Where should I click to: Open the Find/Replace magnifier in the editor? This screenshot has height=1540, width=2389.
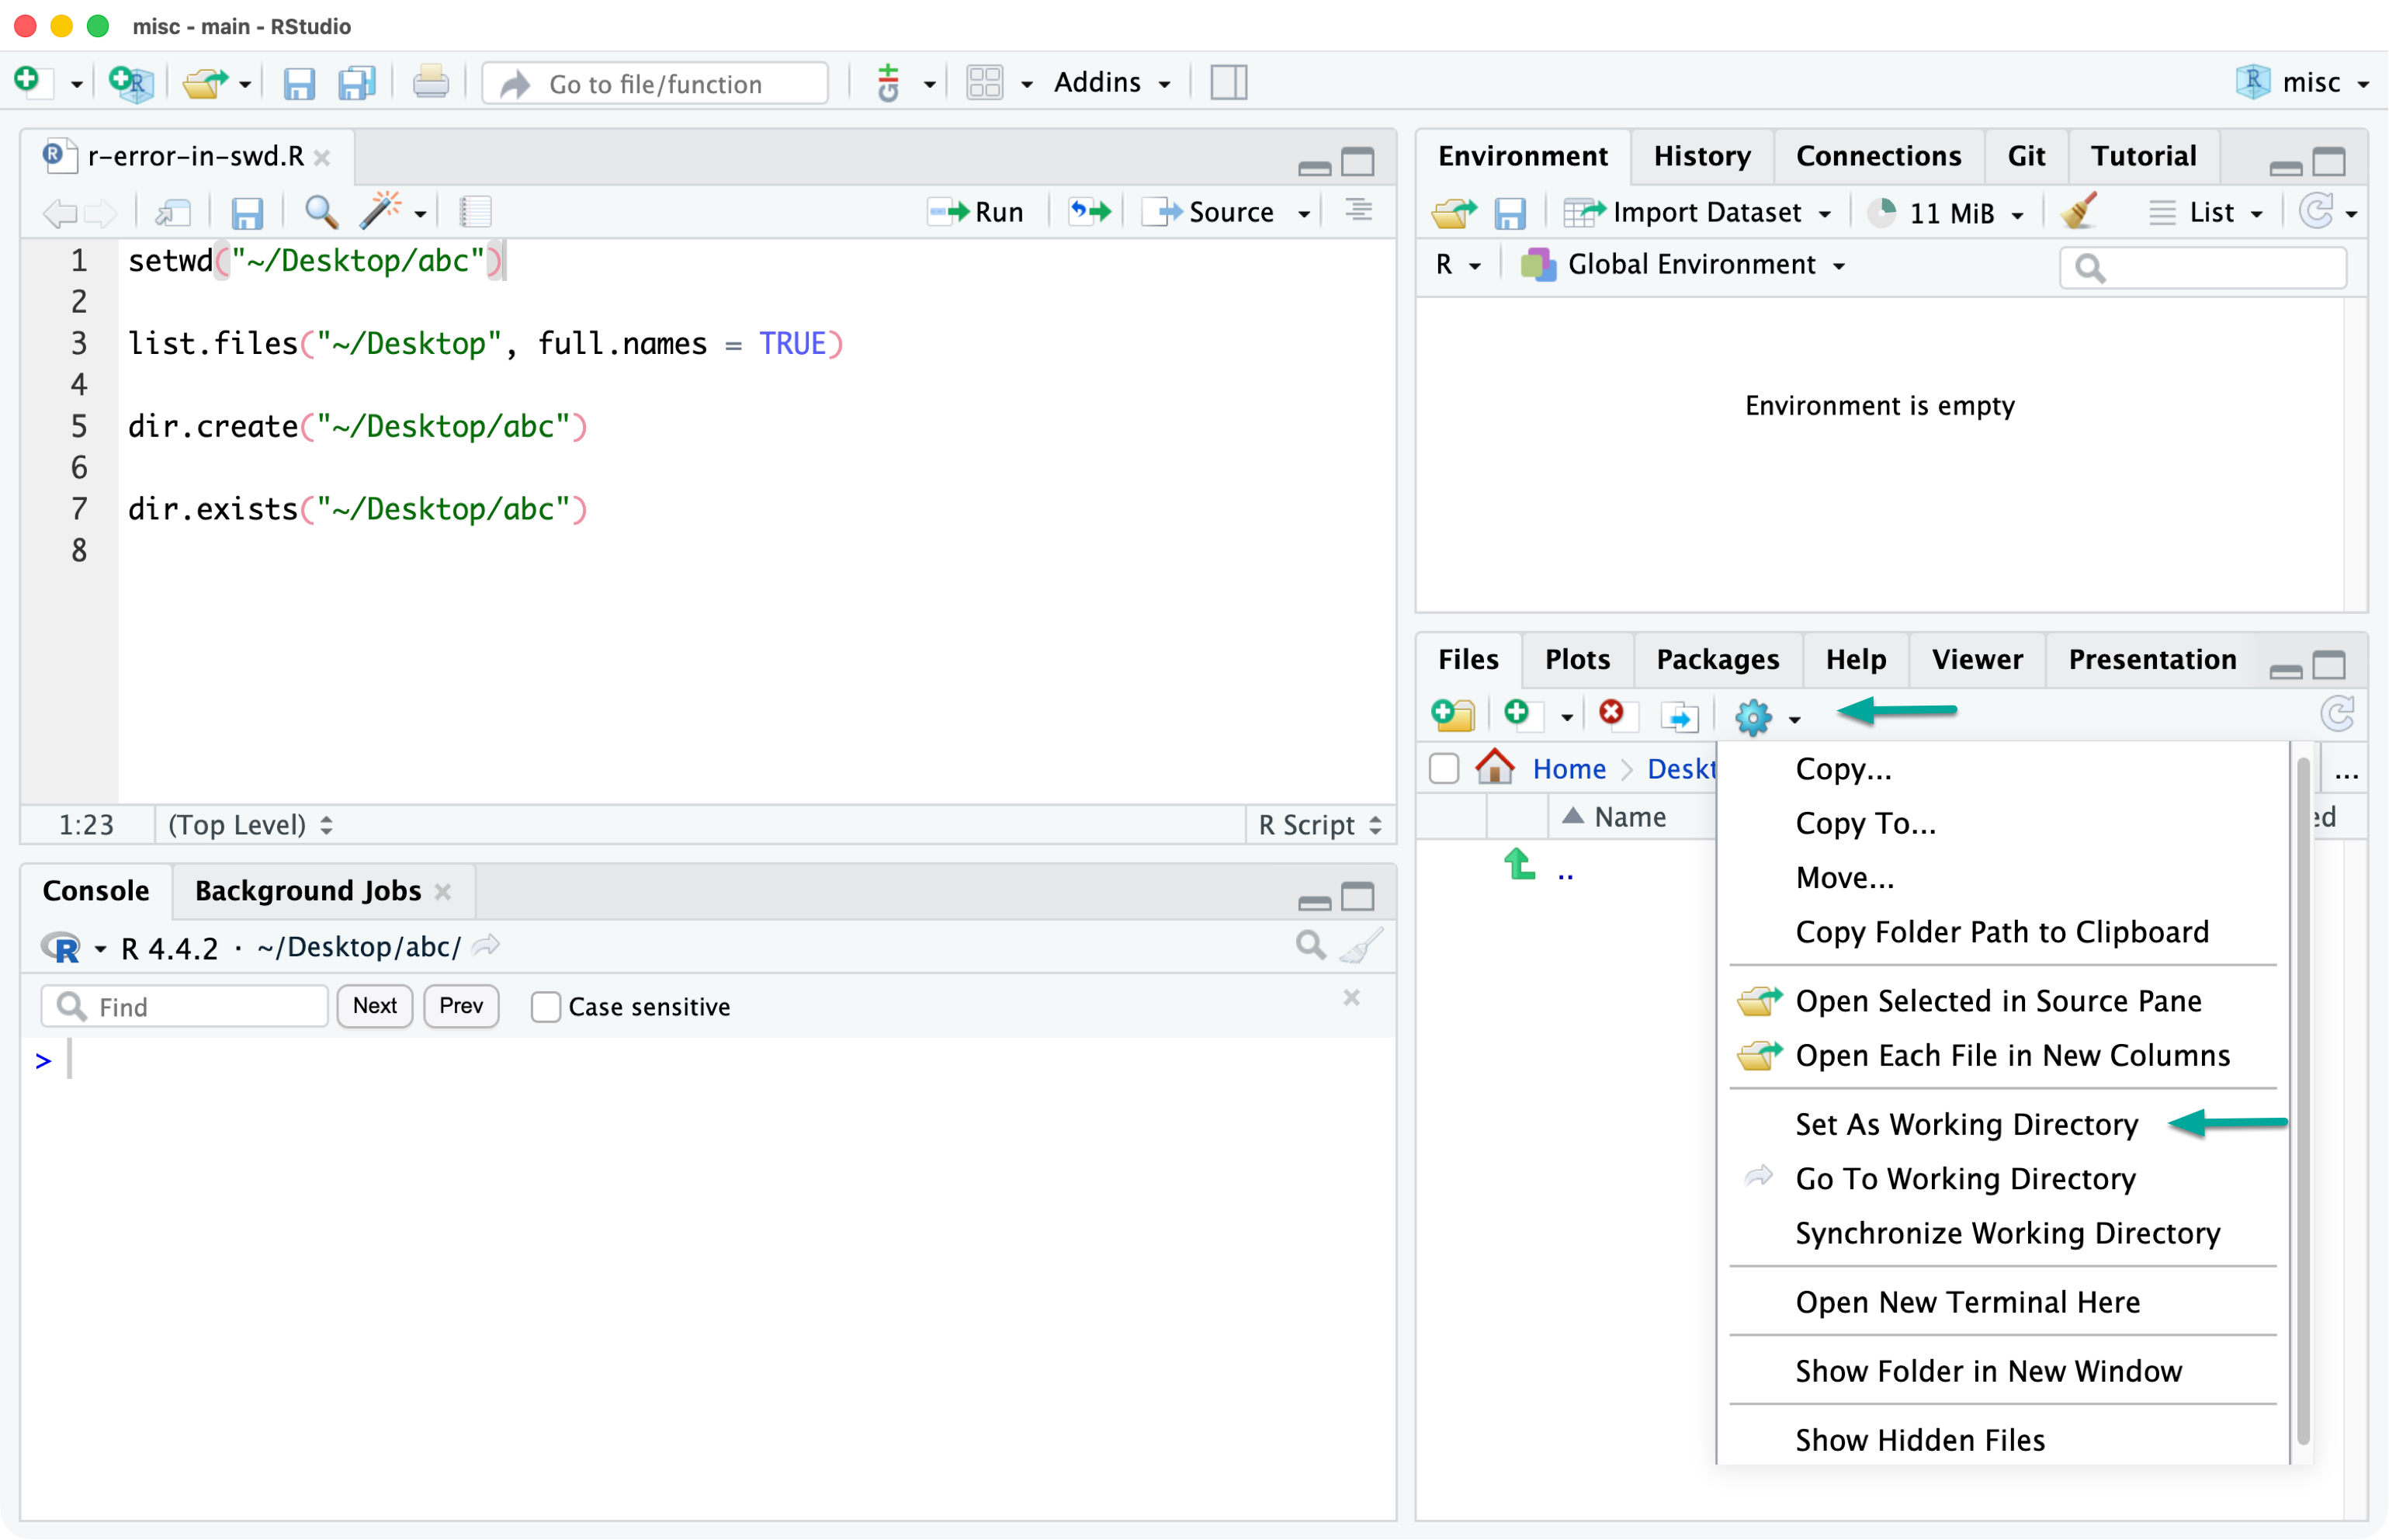point(320,212)
